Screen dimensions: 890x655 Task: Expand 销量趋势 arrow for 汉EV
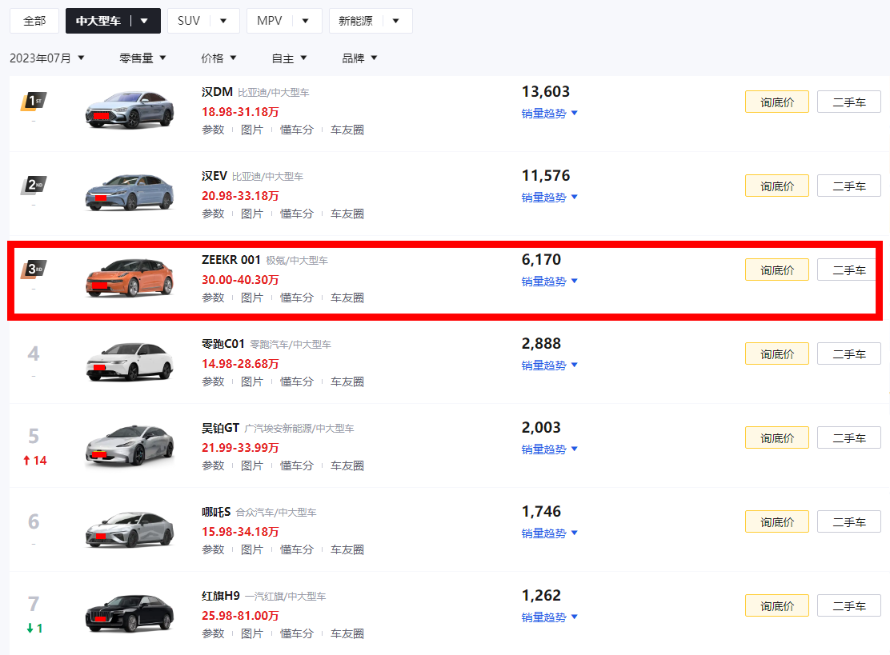click(574, 197)
